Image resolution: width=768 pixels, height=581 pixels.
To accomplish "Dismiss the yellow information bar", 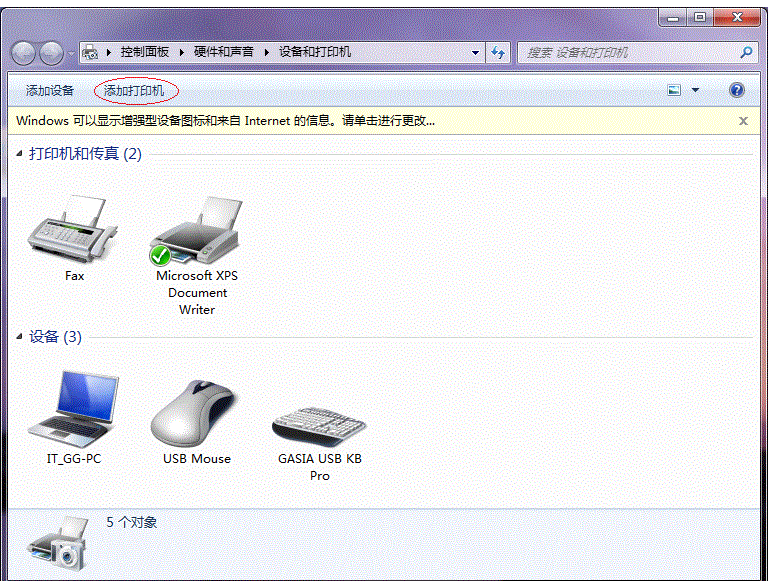I will pyautogui.click(x=743, y=120).
